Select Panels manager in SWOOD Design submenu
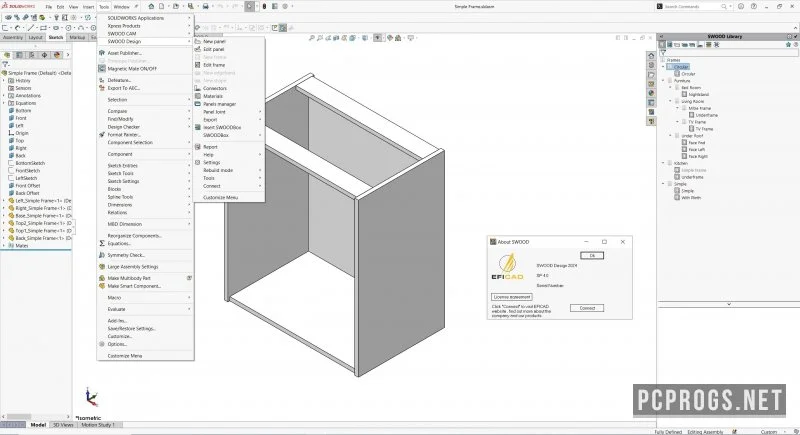 click(219, 104)
